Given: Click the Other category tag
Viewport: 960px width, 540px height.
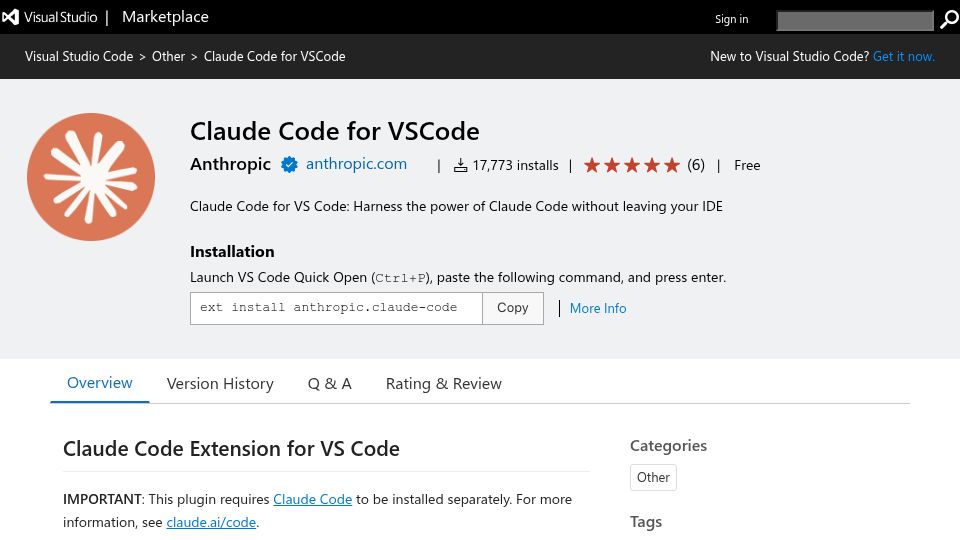Looking at the screenshot, I should click(653, 478).
